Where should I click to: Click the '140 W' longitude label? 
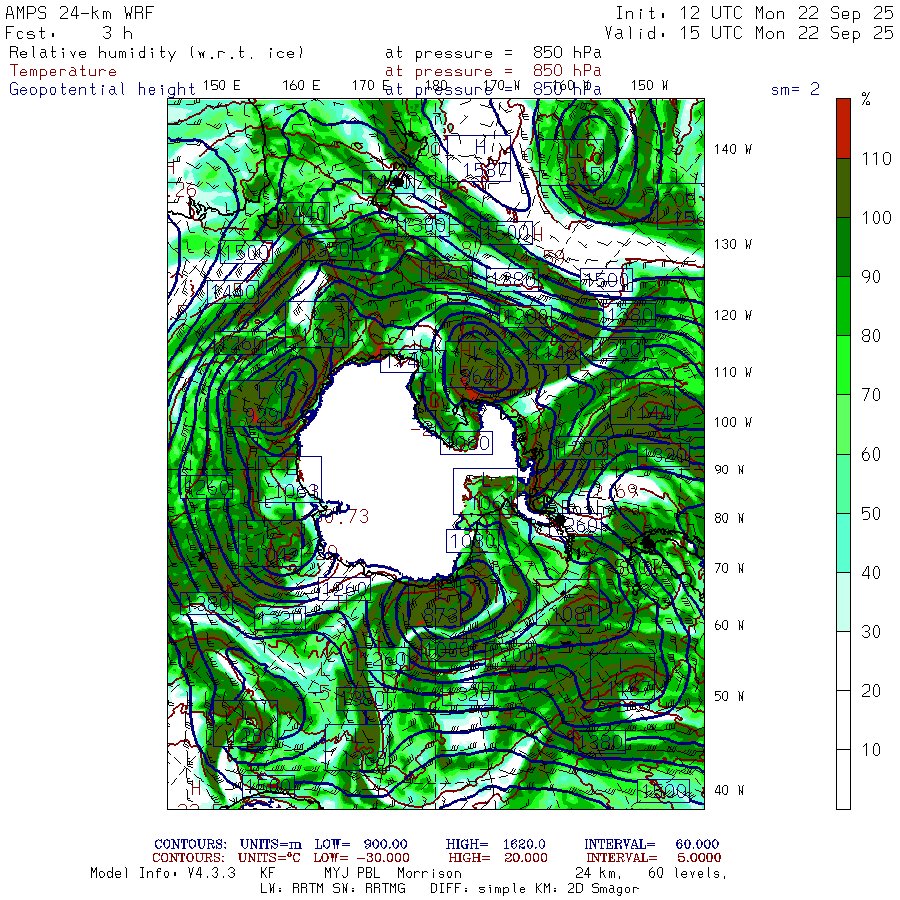[732, 149]
